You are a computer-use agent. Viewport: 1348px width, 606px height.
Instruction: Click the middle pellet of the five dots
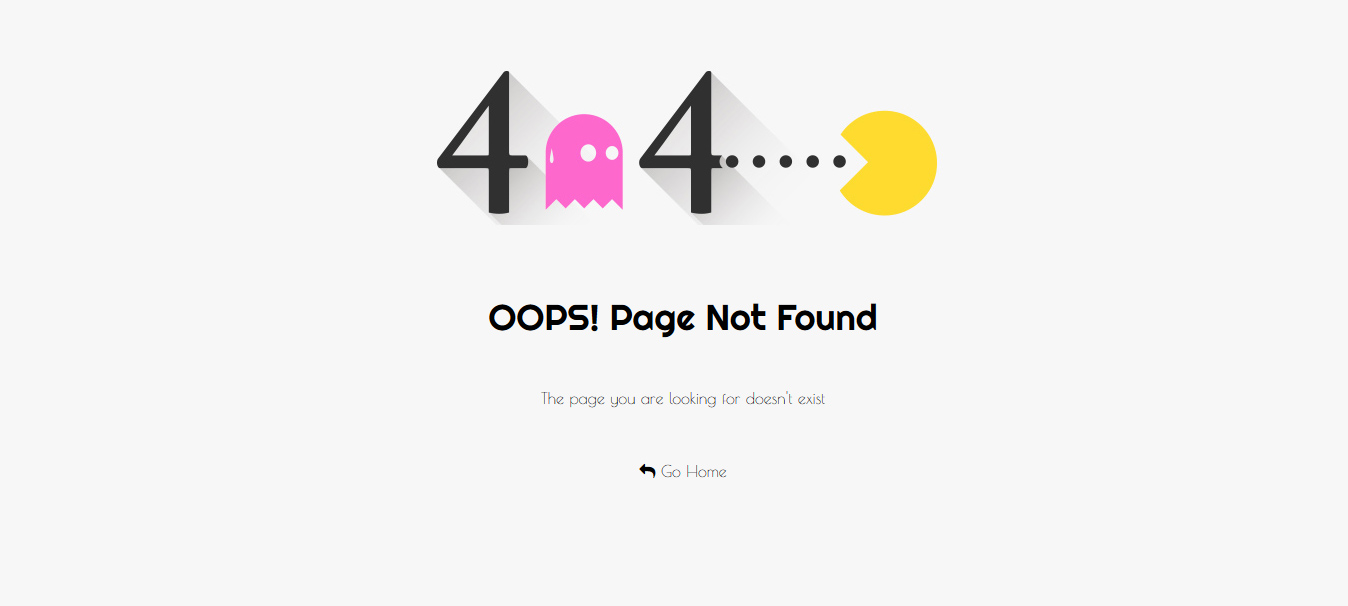[x=786, y=161]
